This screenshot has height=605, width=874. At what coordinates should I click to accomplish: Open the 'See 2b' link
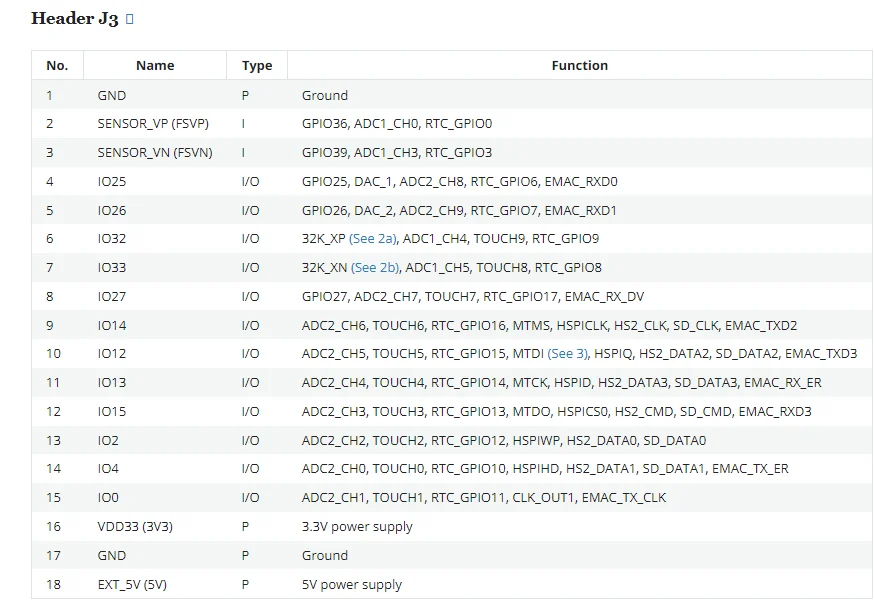375,268
